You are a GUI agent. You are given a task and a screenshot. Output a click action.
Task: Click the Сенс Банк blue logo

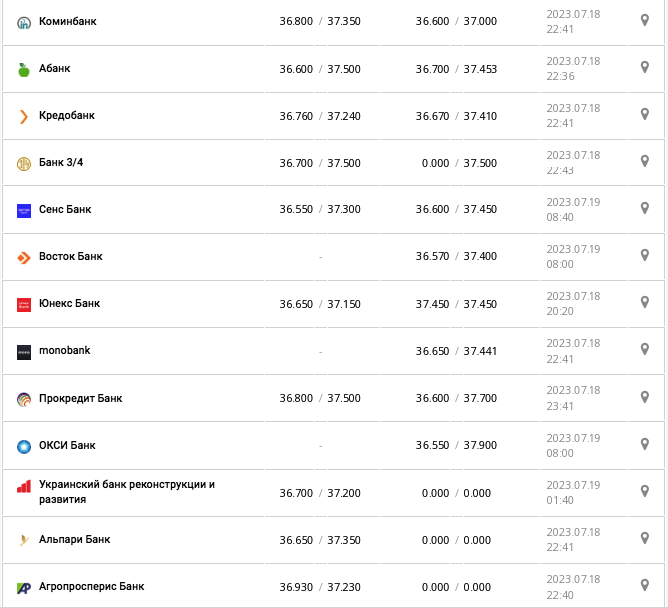pyautogui.click(x=24, y=210)
